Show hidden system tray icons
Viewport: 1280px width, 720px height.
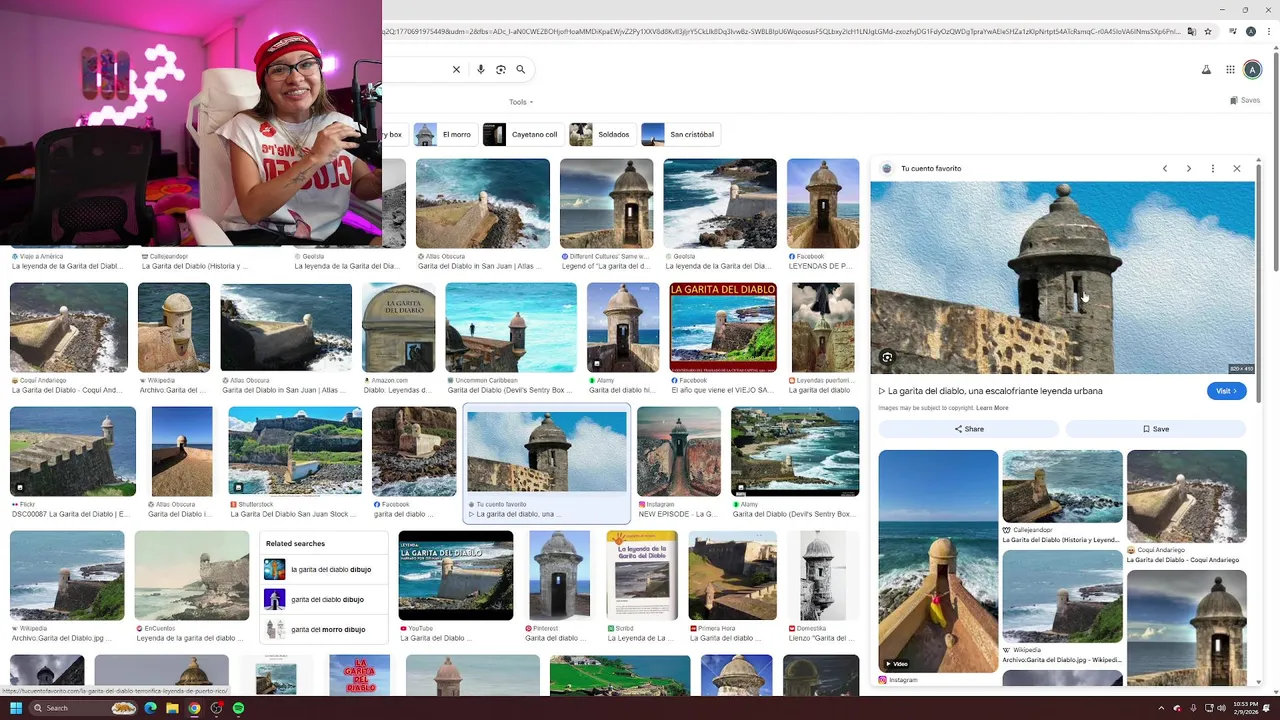(x=1161, y=708)
